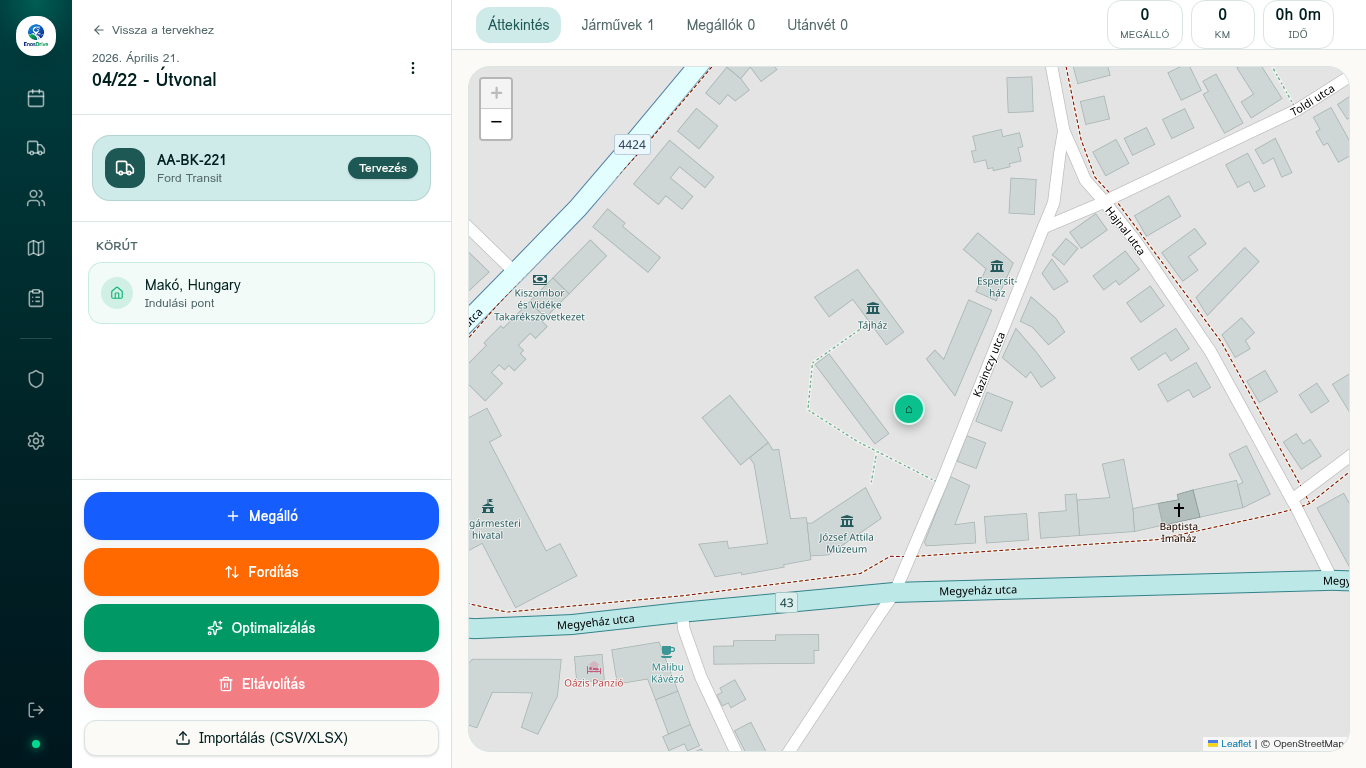Switch to the Megállók 0 tab
The height and width of the screenshot is (768, 1366).
tap(720, 25)
